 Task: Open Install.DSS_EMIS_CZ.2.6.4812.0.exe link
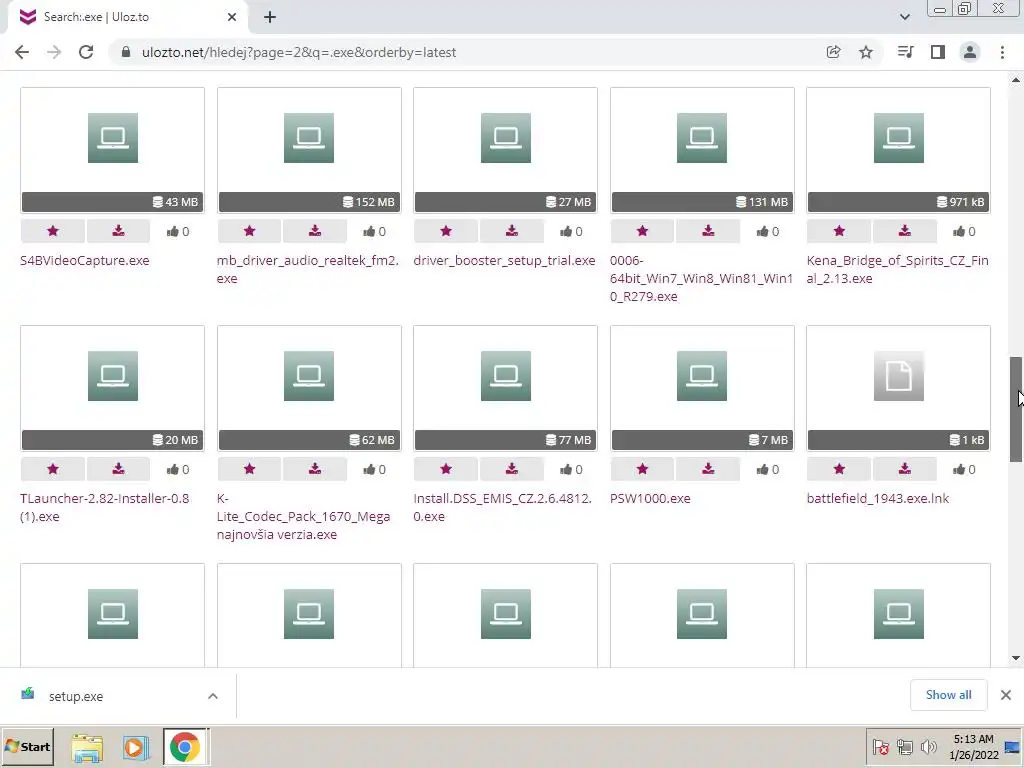(x=502, y=507)
